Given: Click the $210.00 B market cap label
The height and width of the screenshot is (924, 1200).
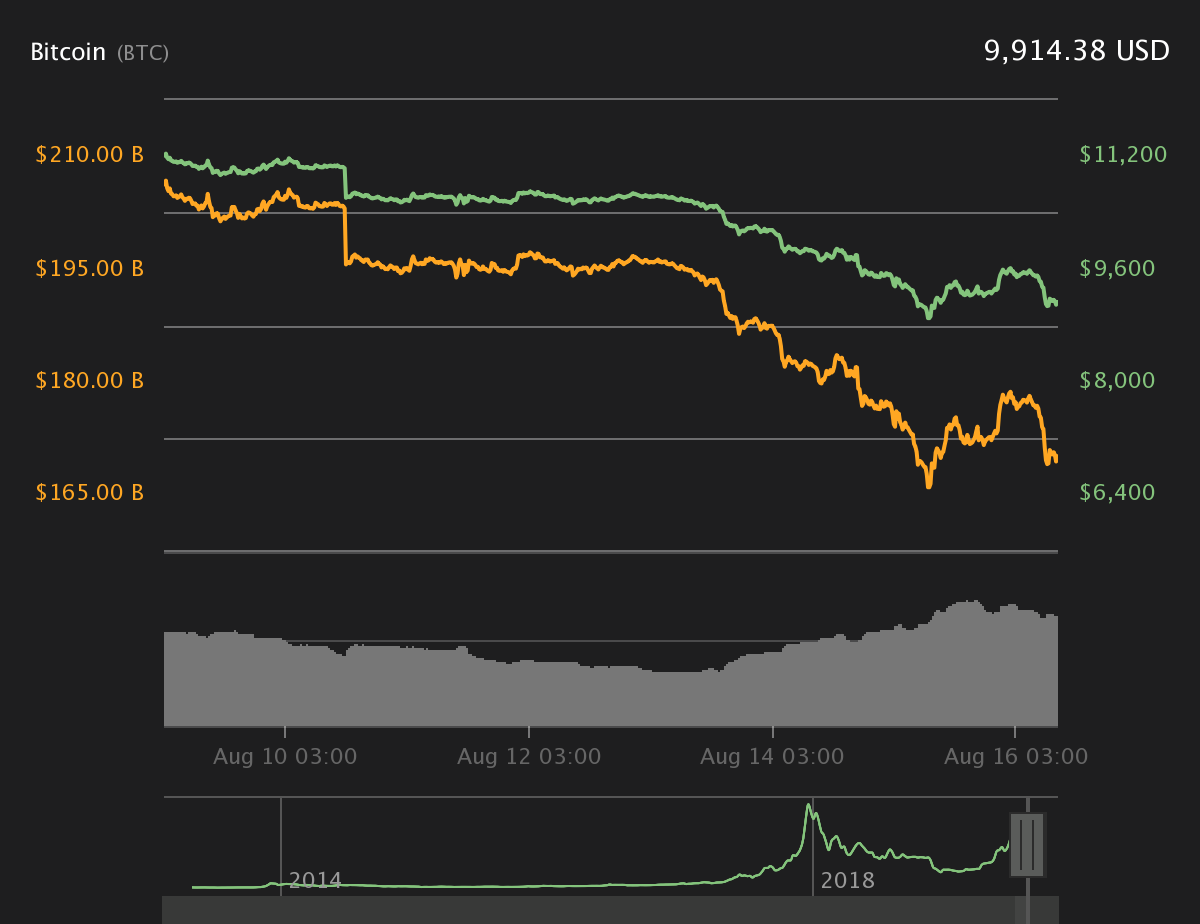Looking at the screenshot, I should [90, 155].
